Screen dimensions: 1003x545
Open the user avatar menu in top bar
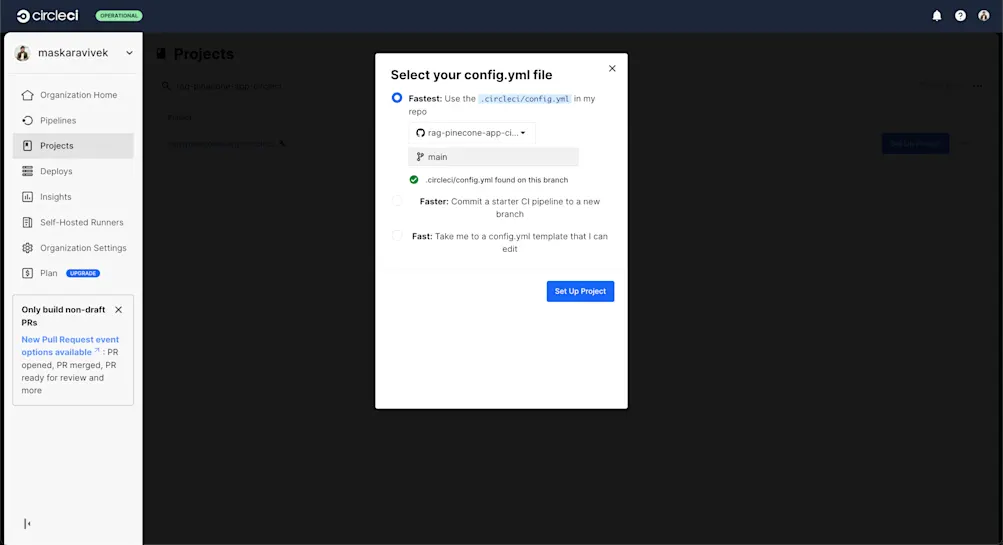click(983, 15)
